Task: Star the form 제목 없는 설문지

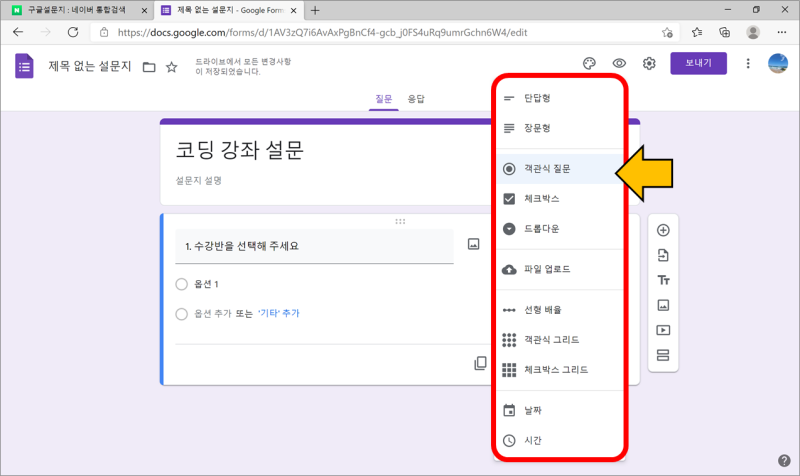Action: coord(171,67)
